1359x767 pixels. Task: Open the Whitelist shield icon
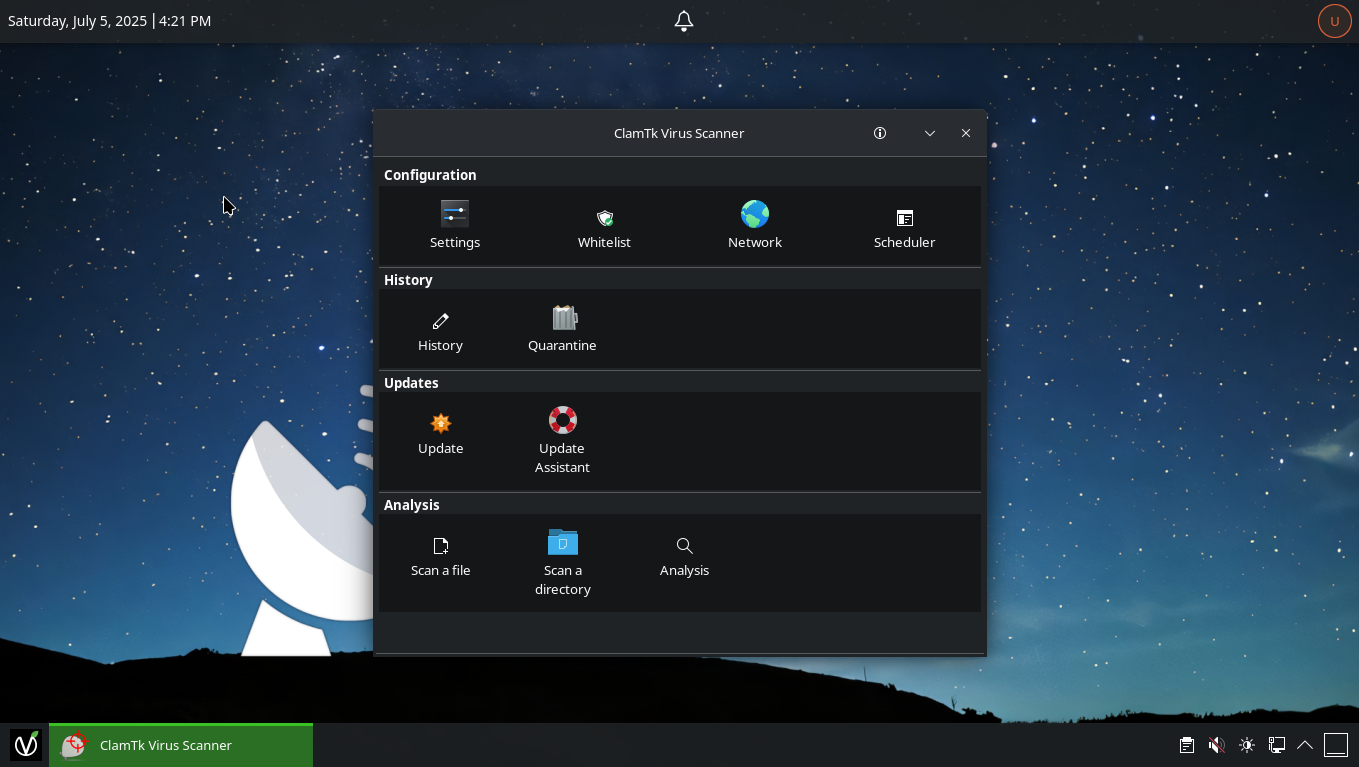coord(604,218)
